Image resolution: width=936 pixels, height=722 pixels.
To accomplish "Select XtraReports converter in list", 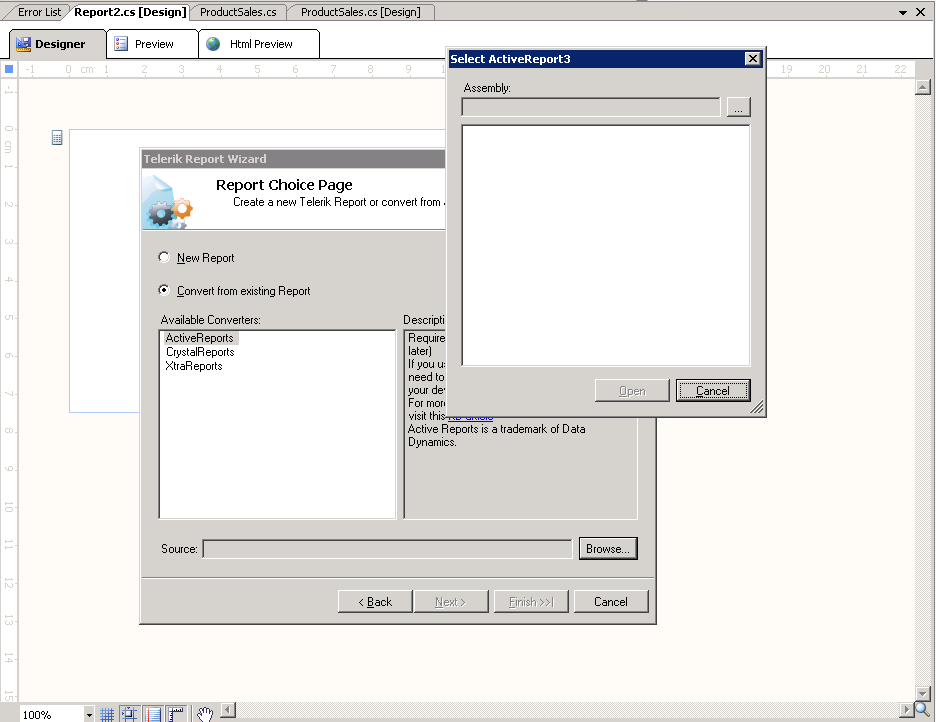I will click(194, 366).
